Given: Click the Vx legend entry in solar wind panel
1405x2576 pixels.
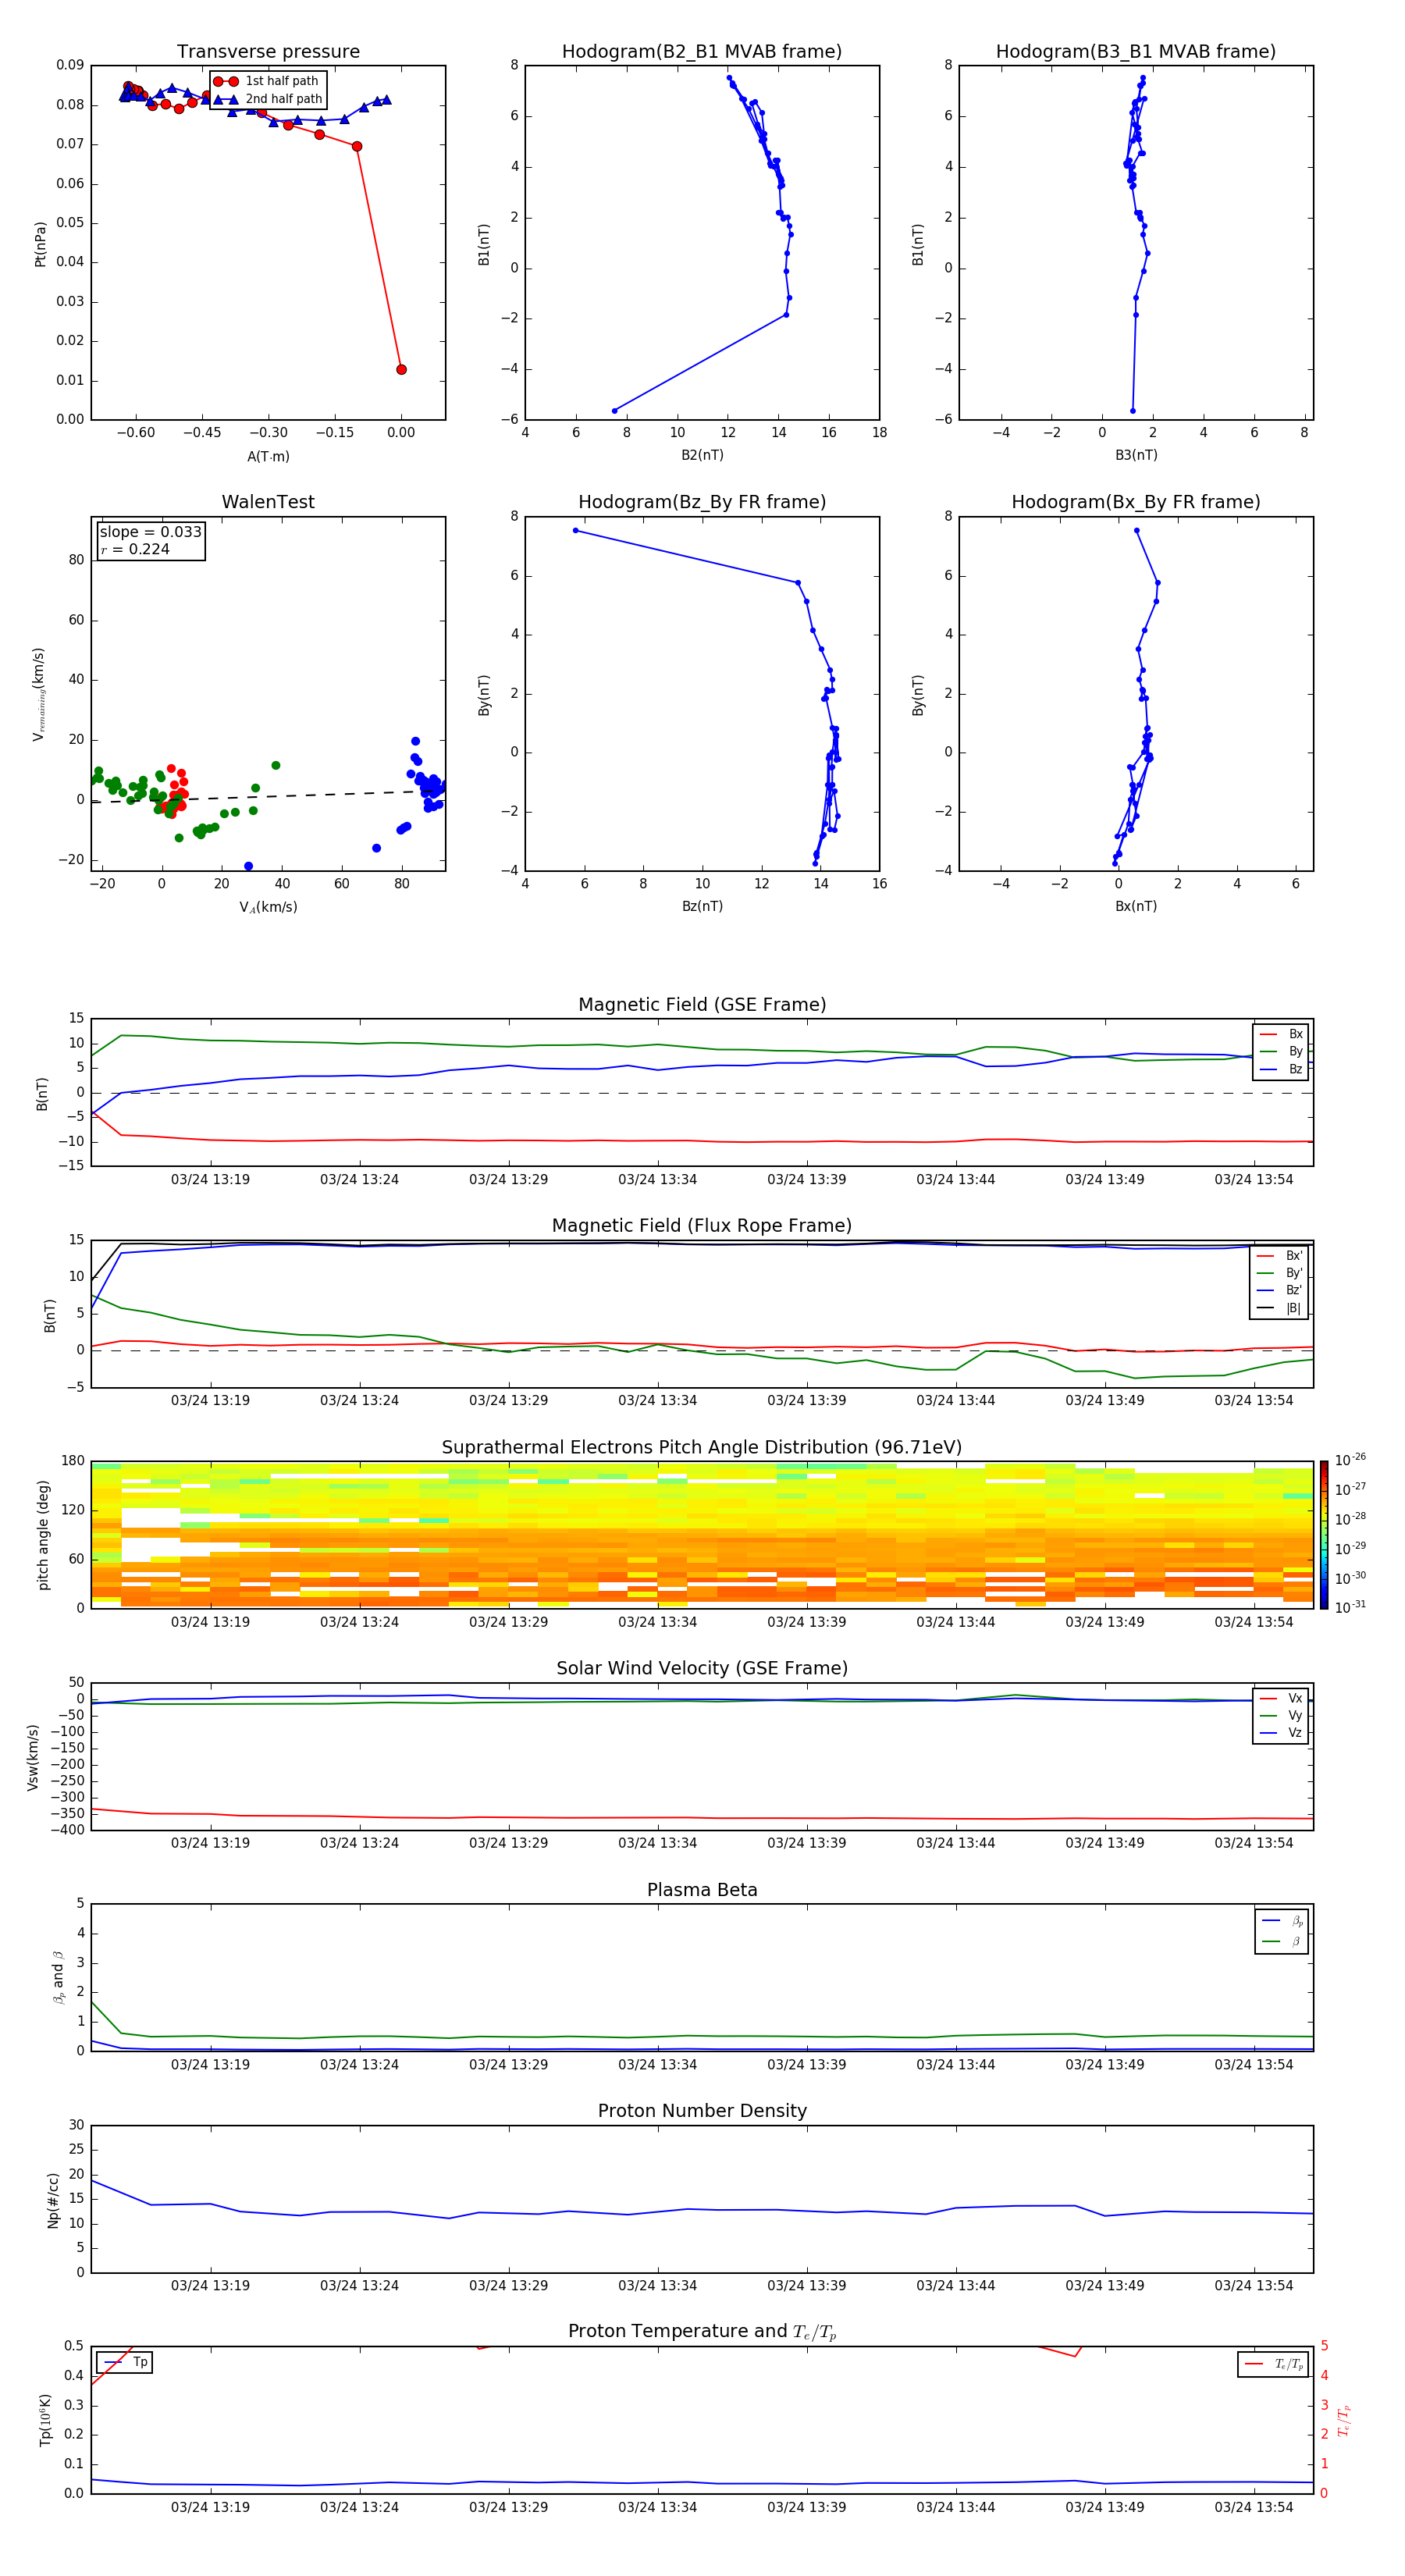Looking at the screenshot, I should click(x=1281, y=1698).
